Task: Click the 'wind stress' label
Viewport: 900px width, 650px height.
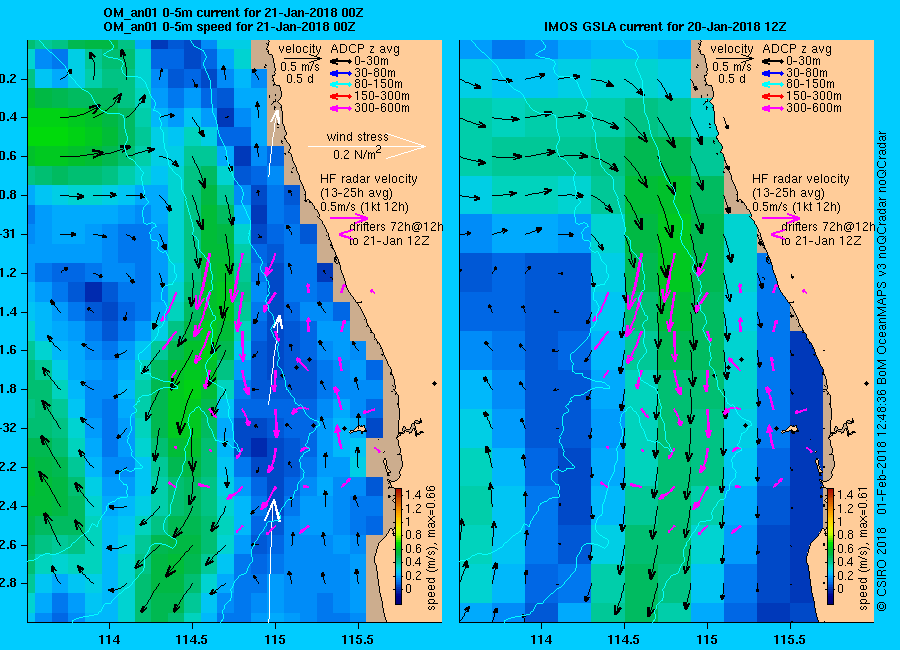Action: (x=358, y=137)
